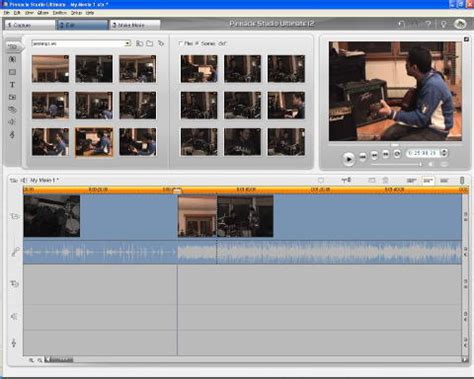Click the sound effects track icon

tap(14, 316)
